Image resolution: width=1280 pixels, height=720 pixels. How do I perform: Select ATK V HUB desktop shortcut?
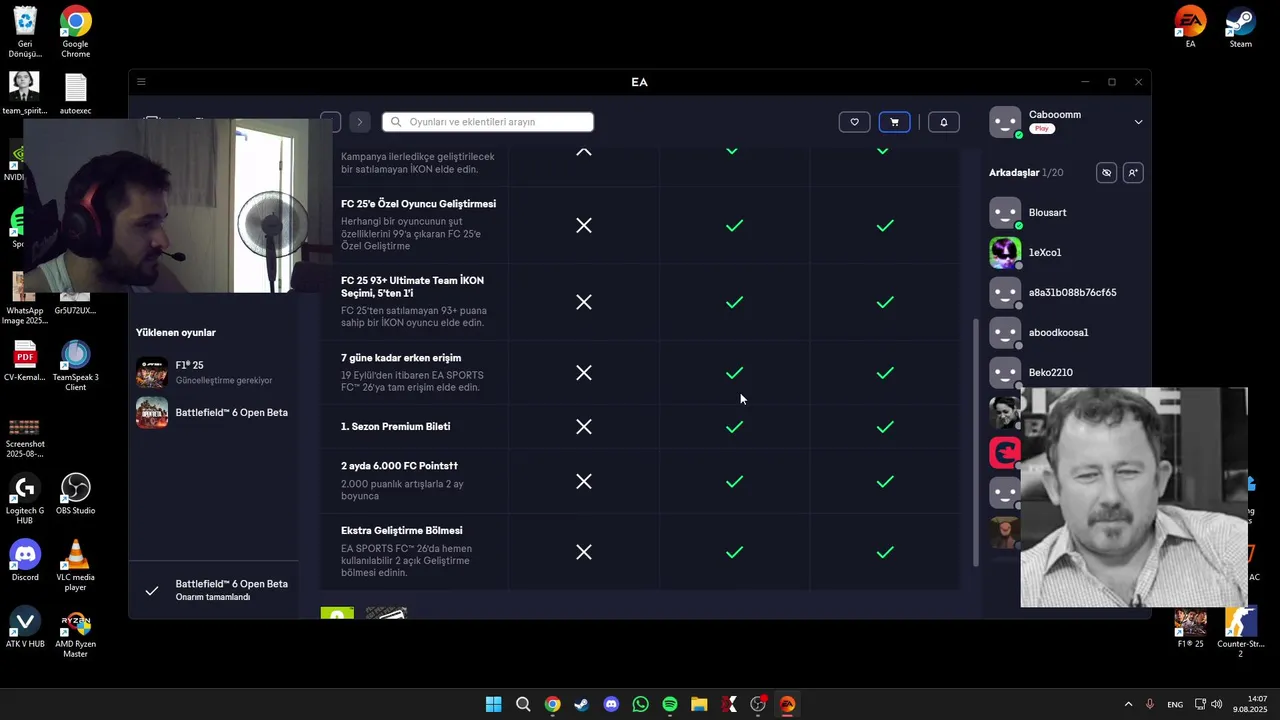point(25,628)
